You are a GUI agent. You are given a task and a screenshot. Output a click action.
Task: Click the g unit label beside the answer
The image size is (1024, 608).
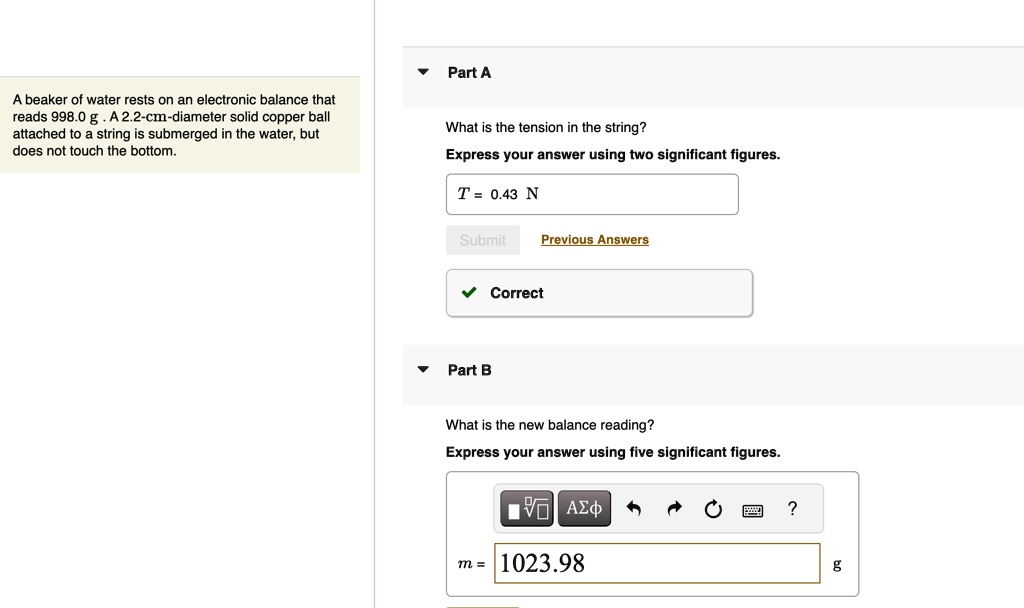point(836,564)
